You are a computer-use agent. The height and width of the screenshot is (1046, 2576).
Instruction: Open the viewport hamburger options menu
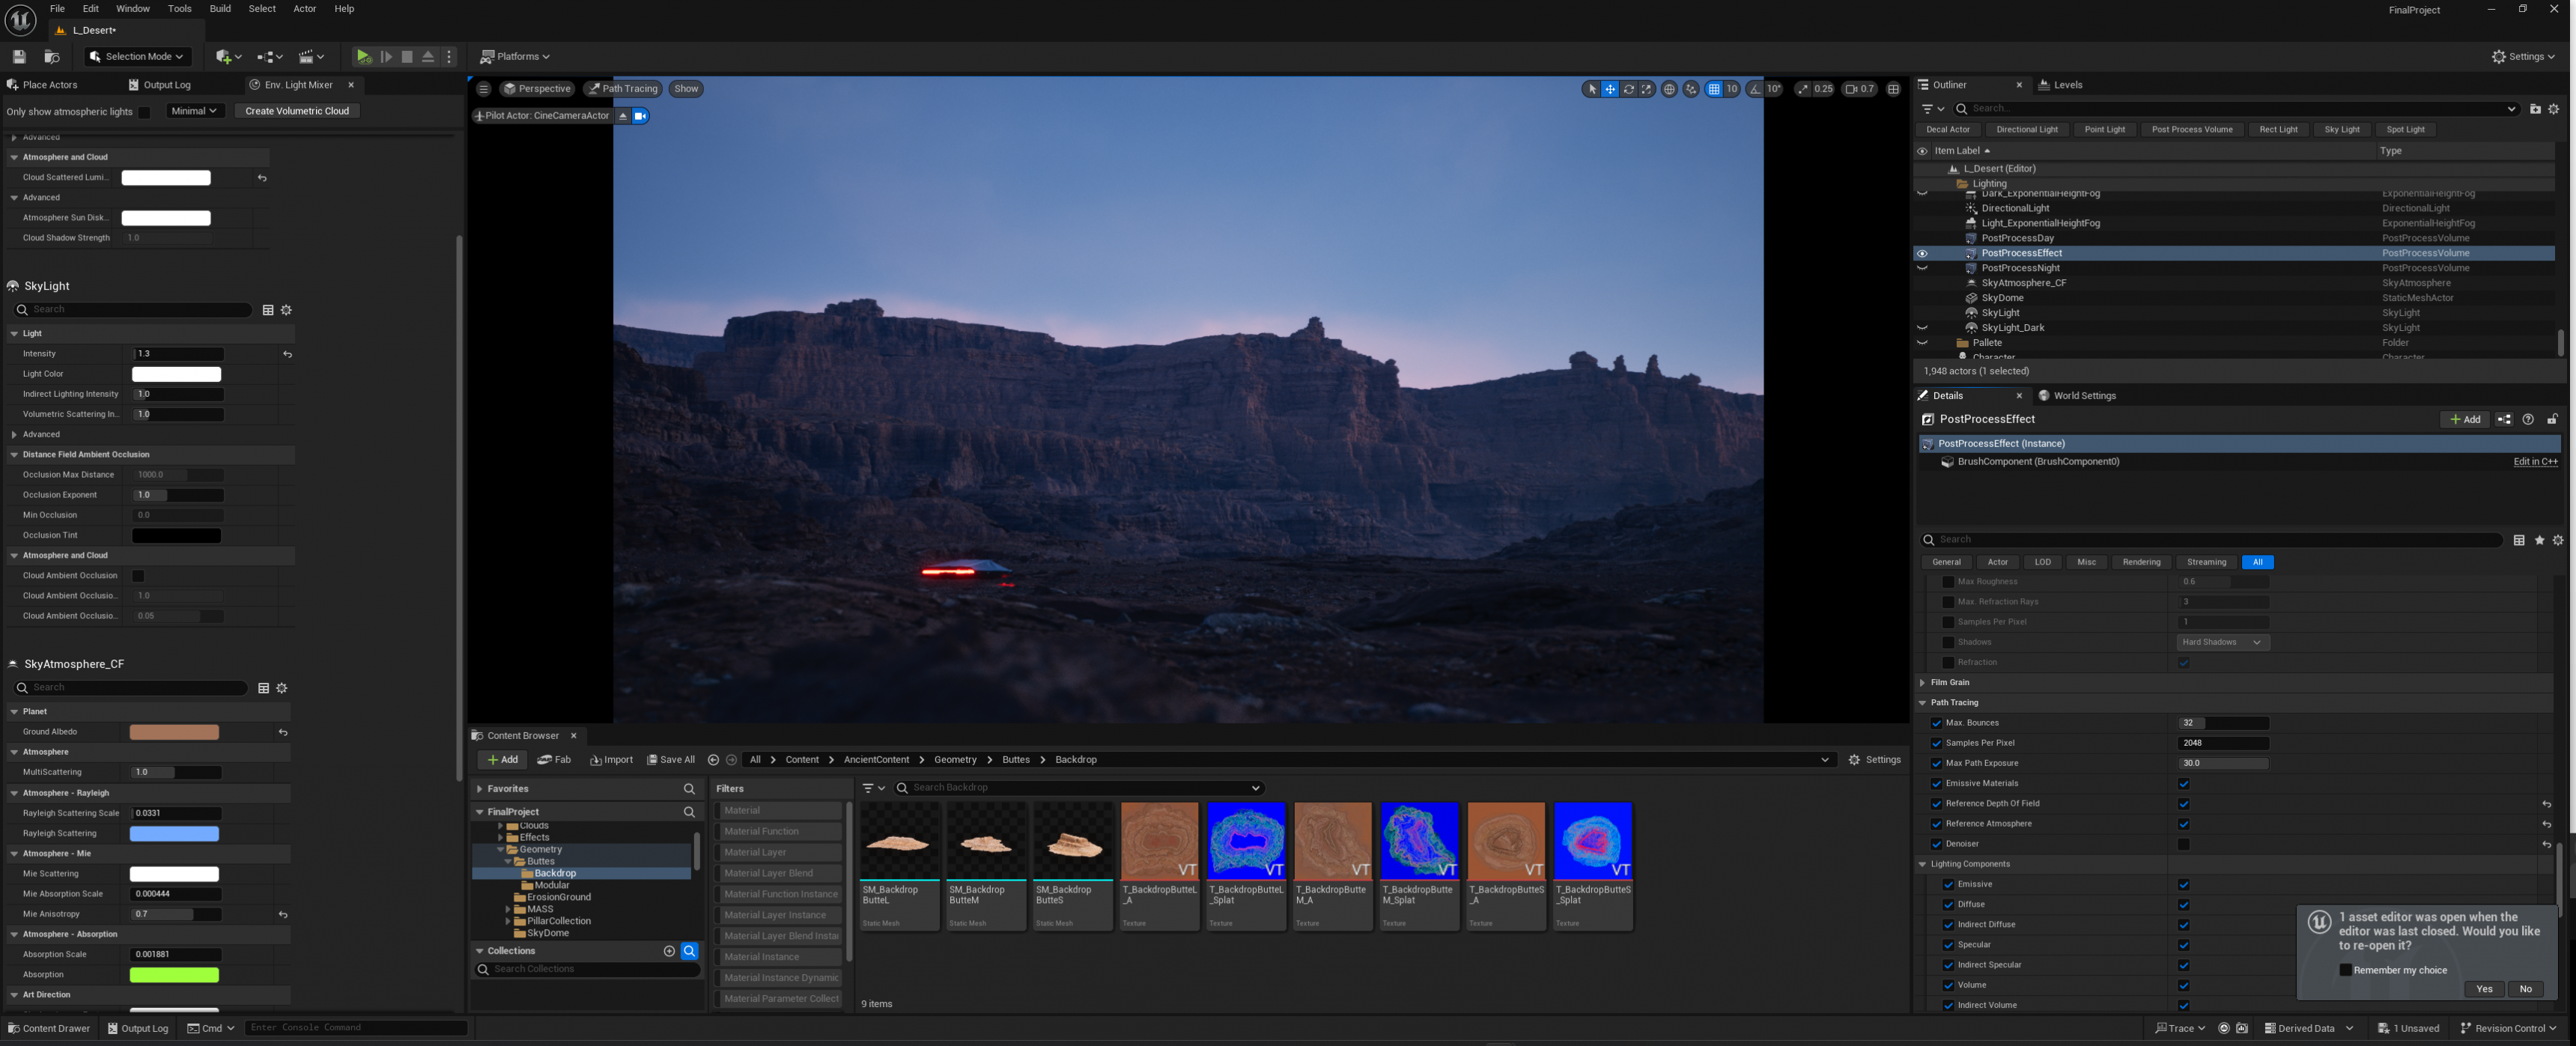pos(484,89)
